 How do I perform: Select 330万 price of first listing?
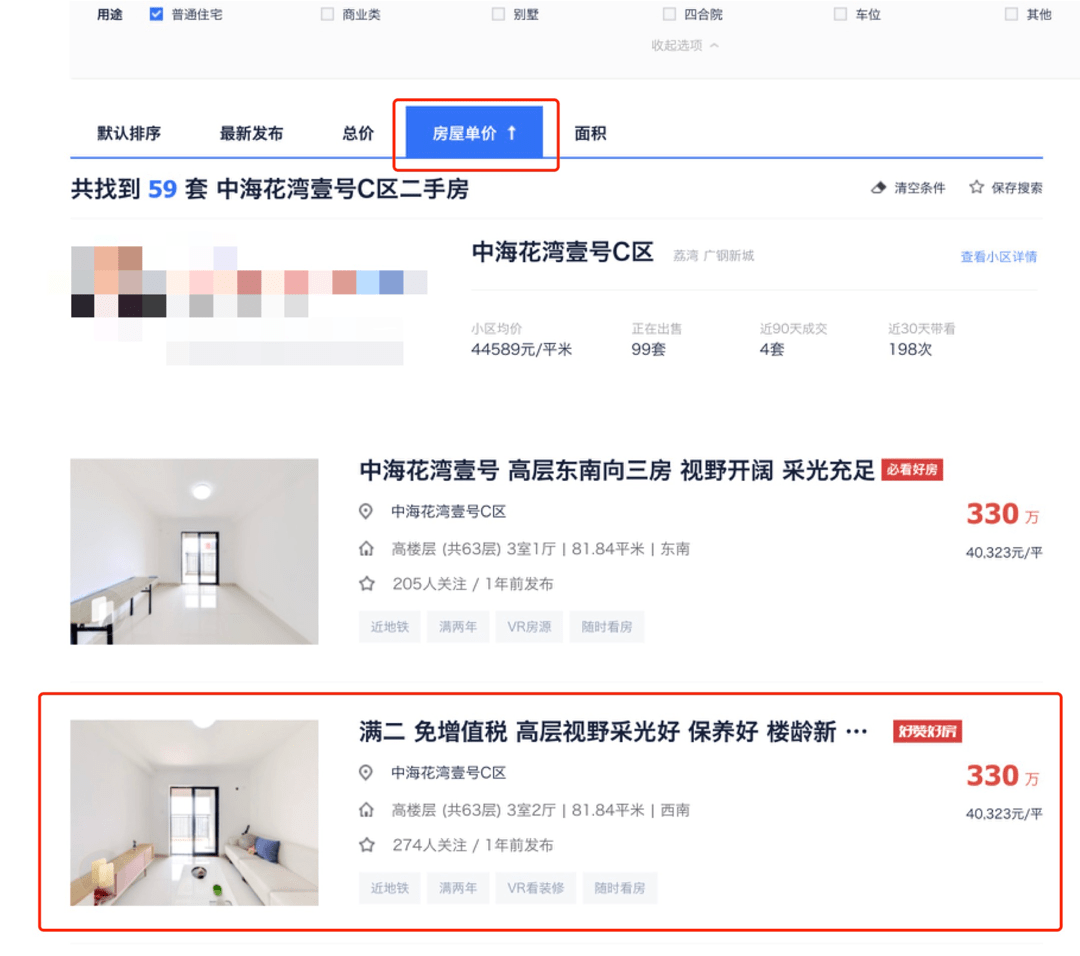[x=1002, y=514]
